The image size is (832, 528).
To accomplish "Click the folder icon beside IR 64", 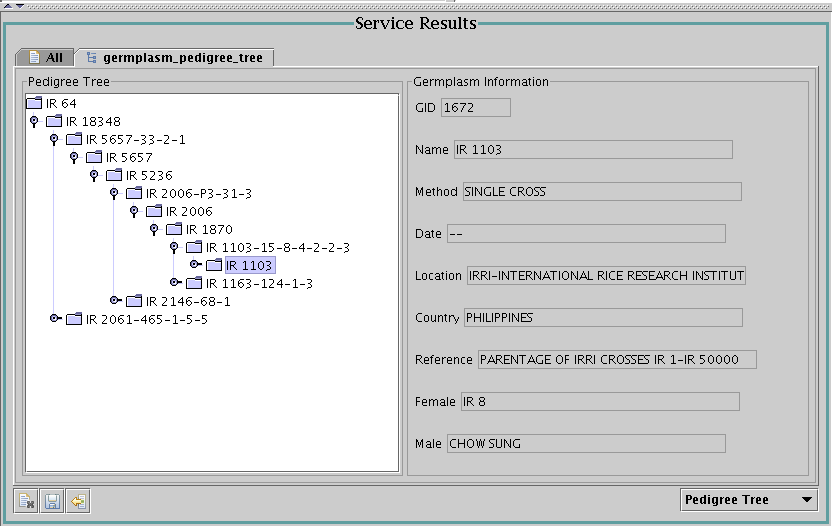I will (34, 103).
